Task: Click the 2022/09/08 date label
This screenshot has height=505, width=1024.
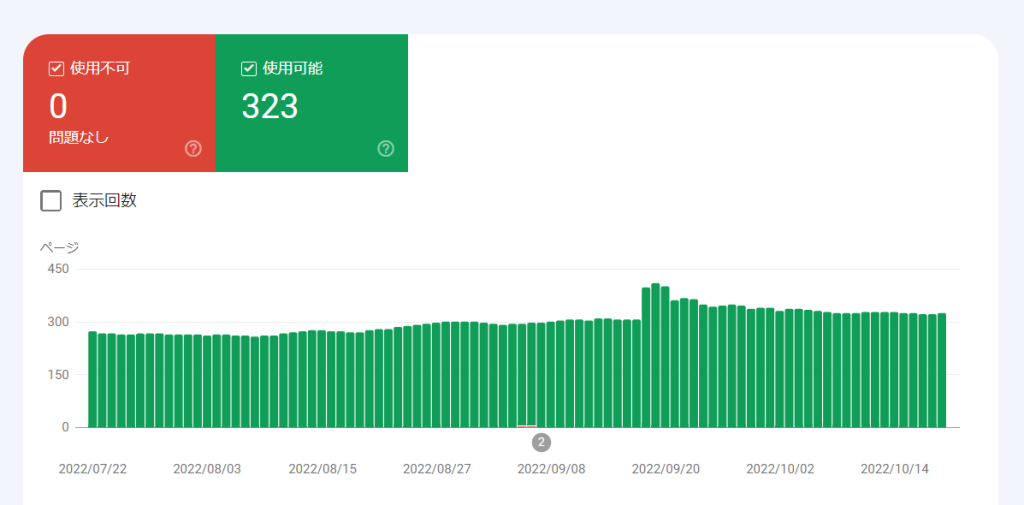Action: (x=551, y=468)
